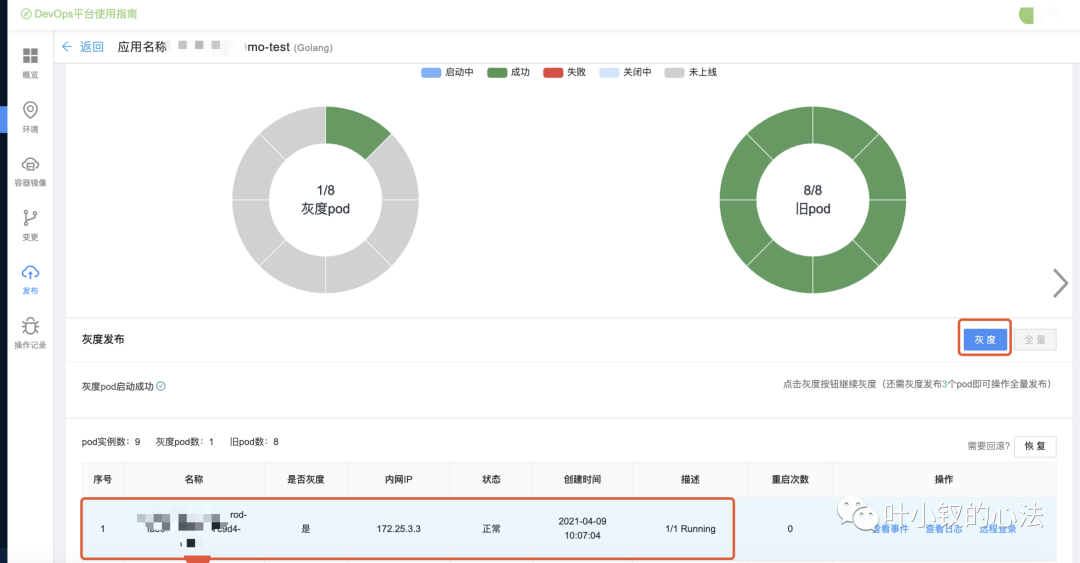Image resolution: width=1080 pixels, height=563 pixels.
Task: Click the 旧pod数: 8 summary text
Action: pos(254,442)
